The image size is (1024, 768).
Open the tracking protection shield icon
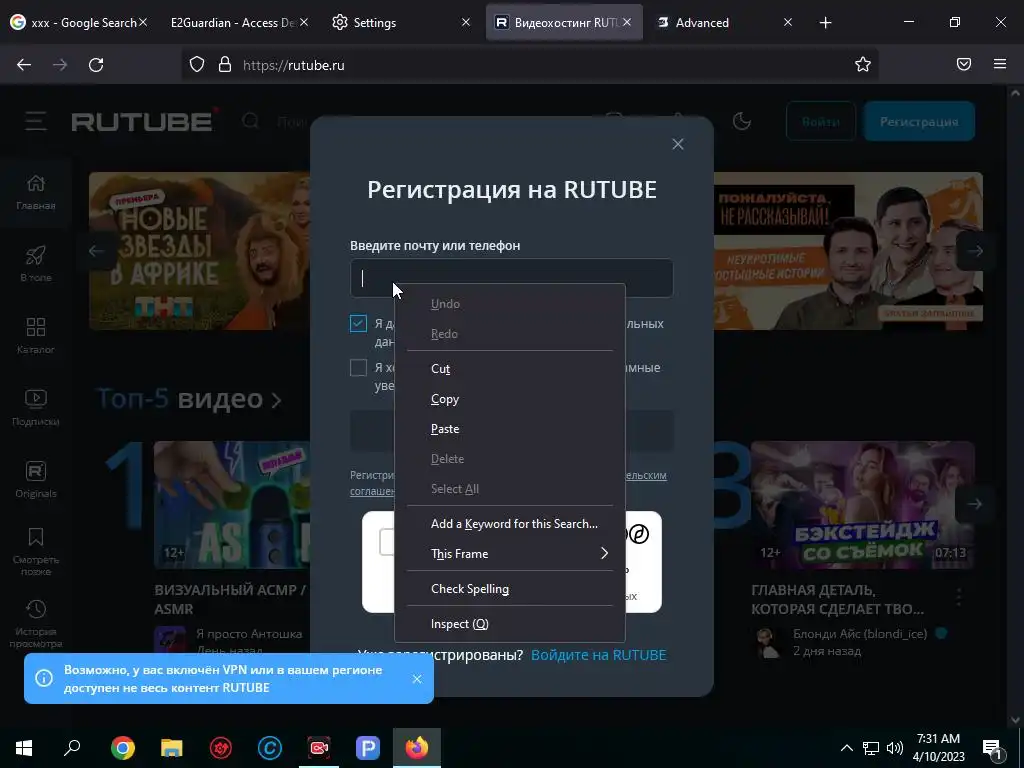[197, 65]
